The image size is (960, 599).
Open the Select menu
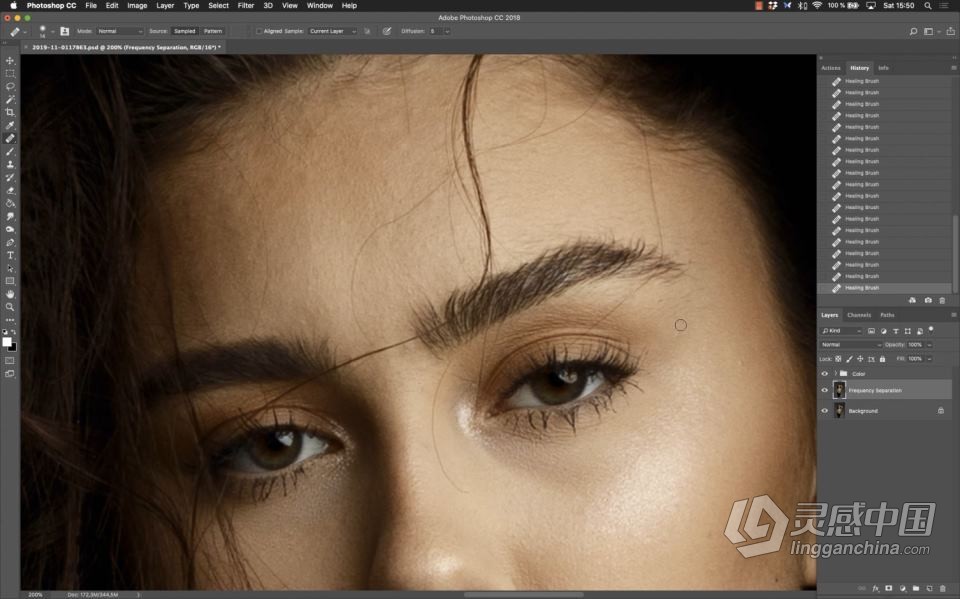click(x=219, y=6)
